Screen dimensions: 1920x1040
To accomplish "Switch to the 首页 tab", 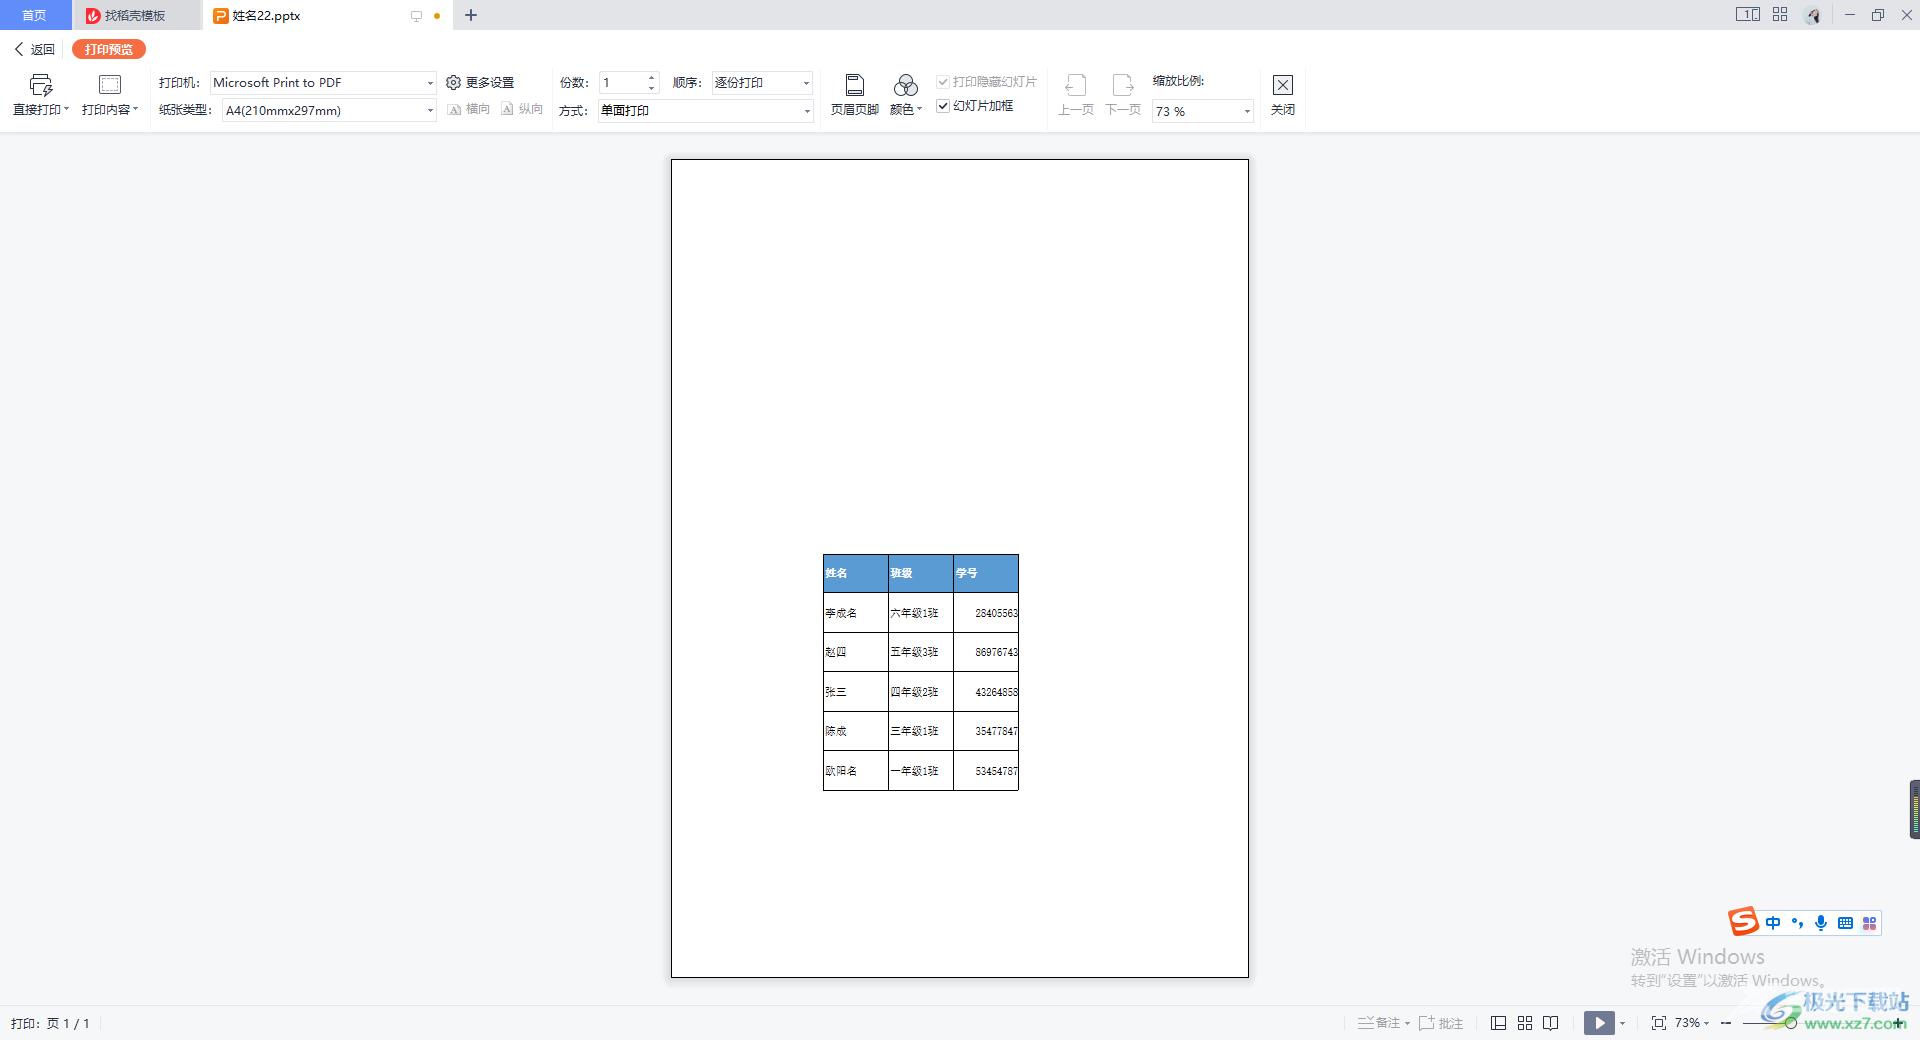I will coord(35,15).
